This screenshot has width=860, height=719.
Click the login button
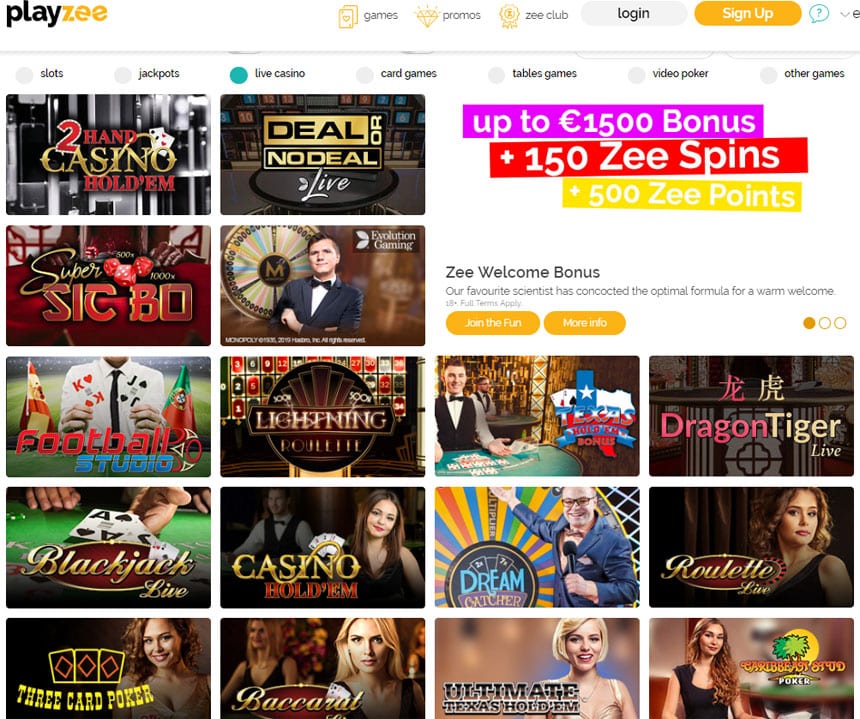[x=633, y=13]
